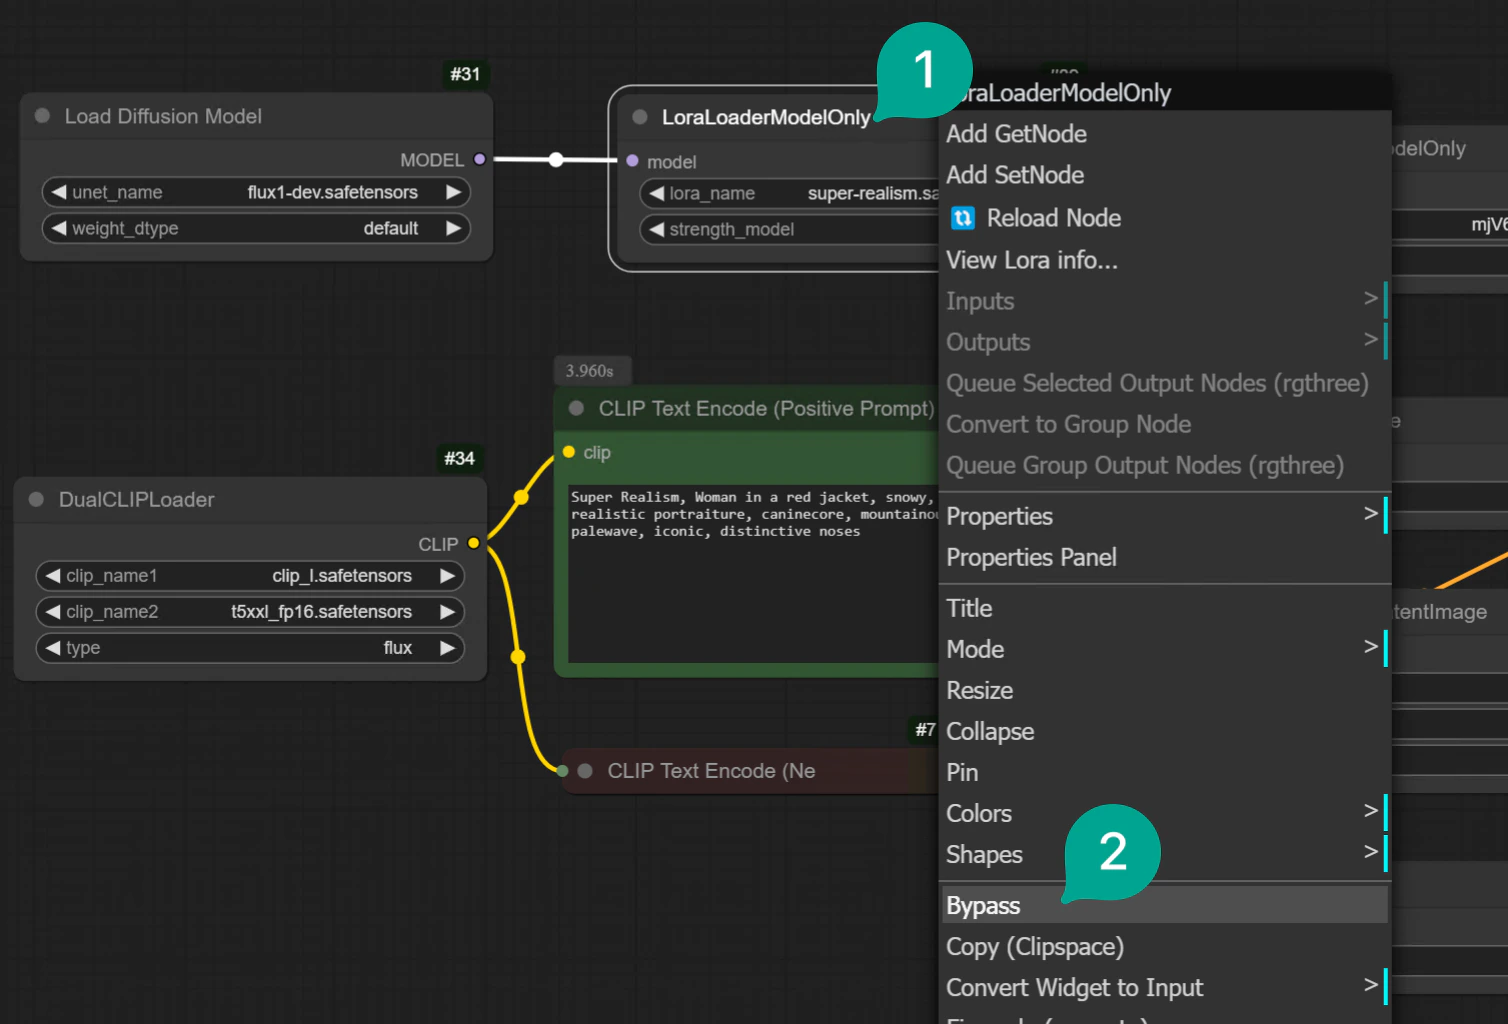Collapse dot on DualCLIPLoader node
This screenshot has width=1508, height=1024.
[x=37, y=499]
